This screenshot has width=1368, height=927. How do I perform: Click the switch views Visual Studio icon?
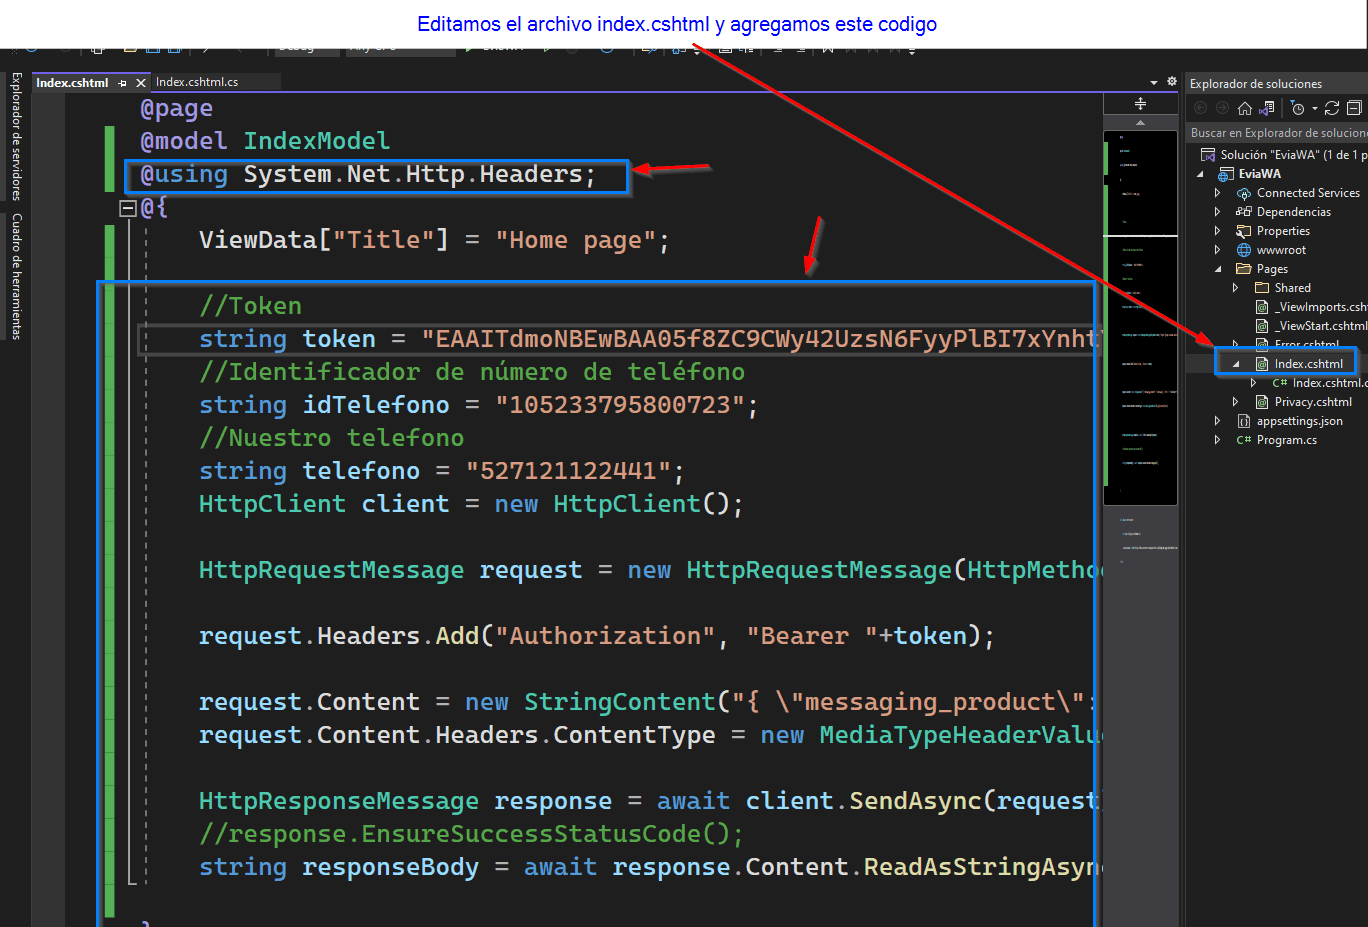coord(1267,108)
